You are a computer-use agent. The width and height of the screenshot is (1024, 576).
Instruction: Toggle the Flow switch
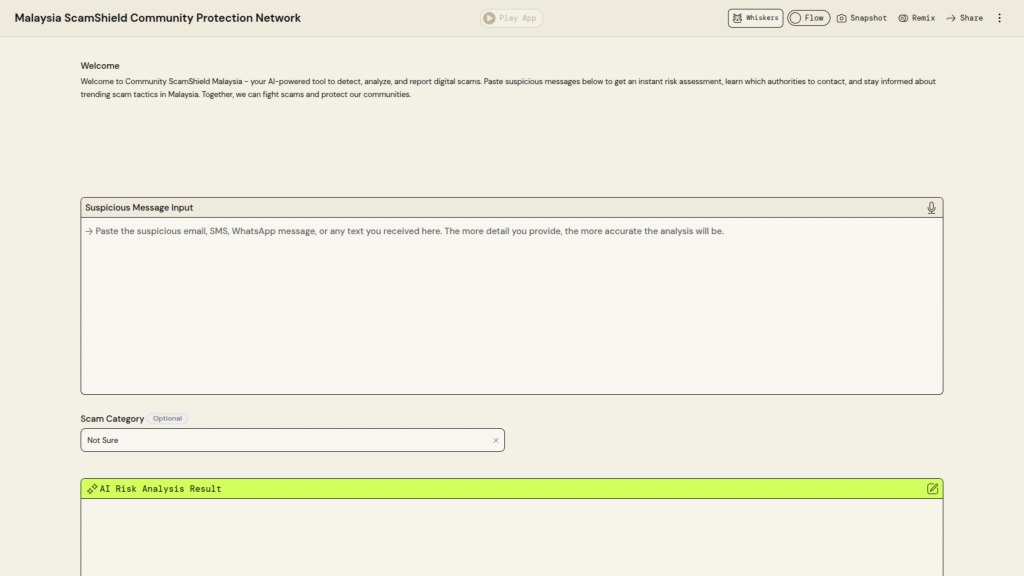[808, 18]
